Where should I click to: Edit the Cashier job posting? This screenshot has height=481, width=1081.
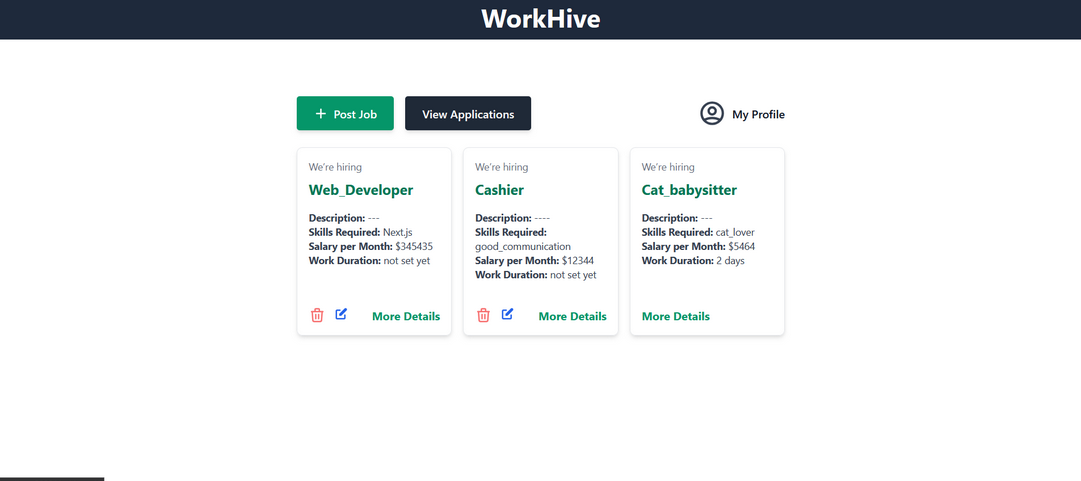tap(507, 314)
